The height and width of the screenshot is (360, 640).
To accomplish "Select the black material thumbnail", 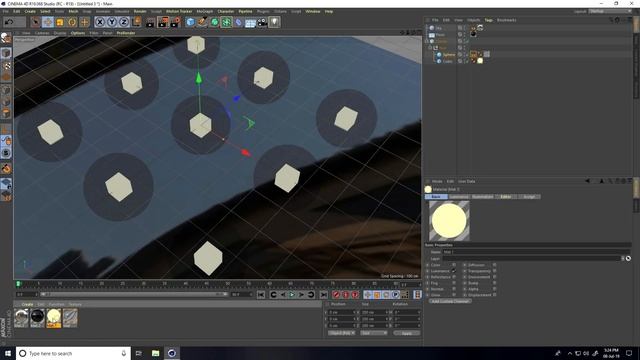I will click(x=37, y=318).
